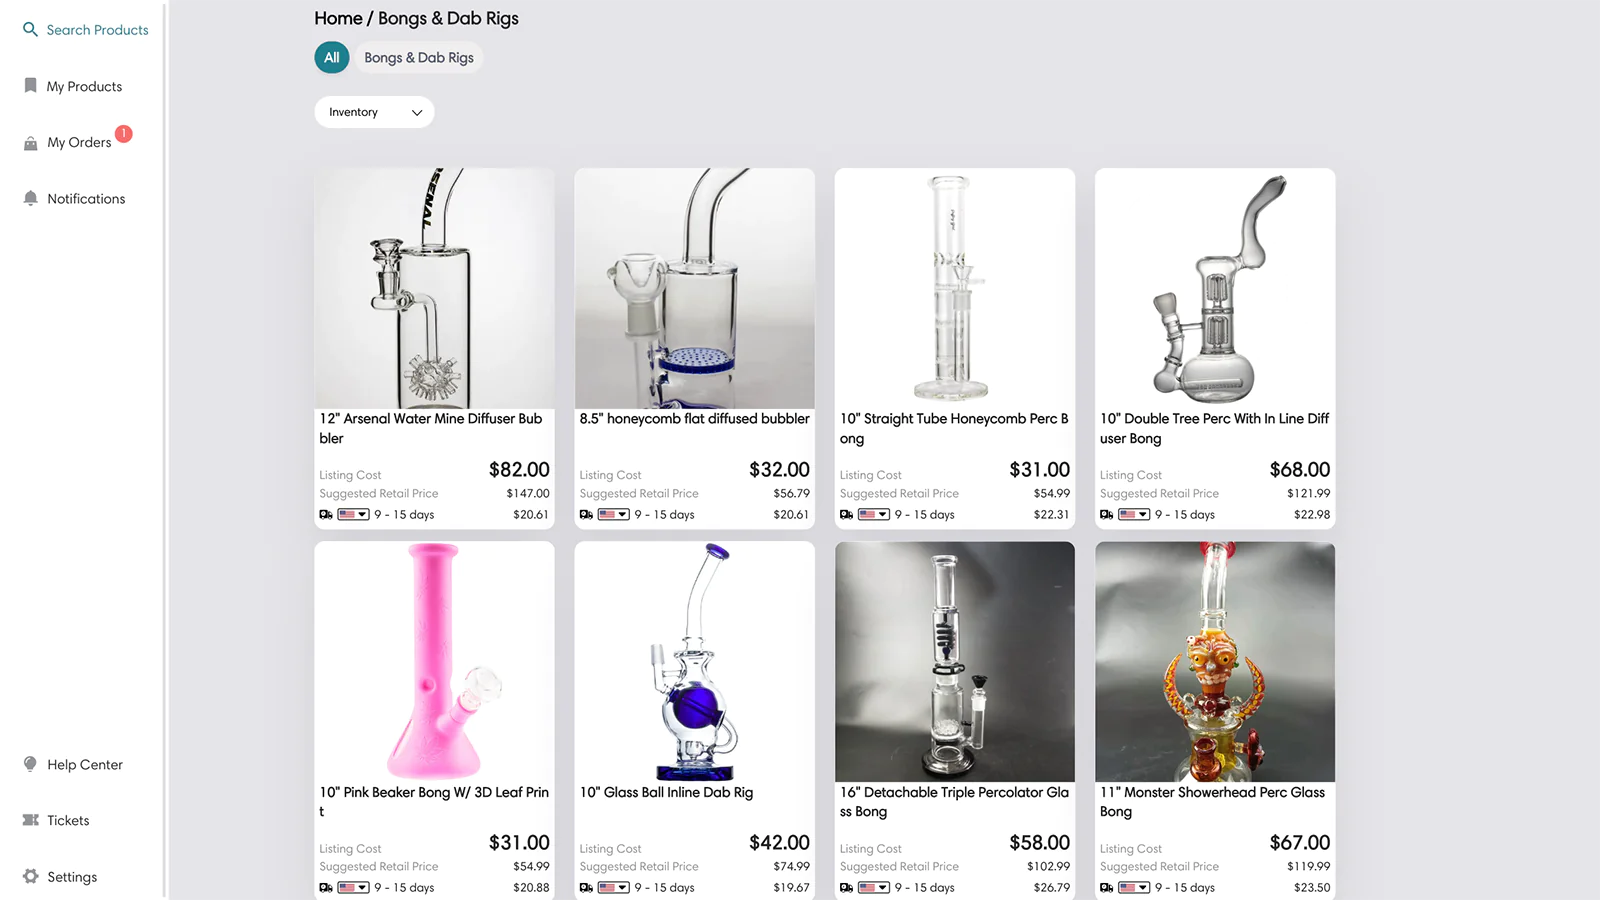Open Help Center lightbulb icon

click(x=30, y=764)
